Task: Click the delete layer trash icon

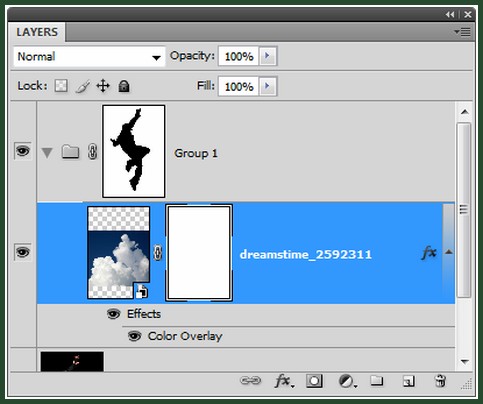Action: (x=440, y=381)
